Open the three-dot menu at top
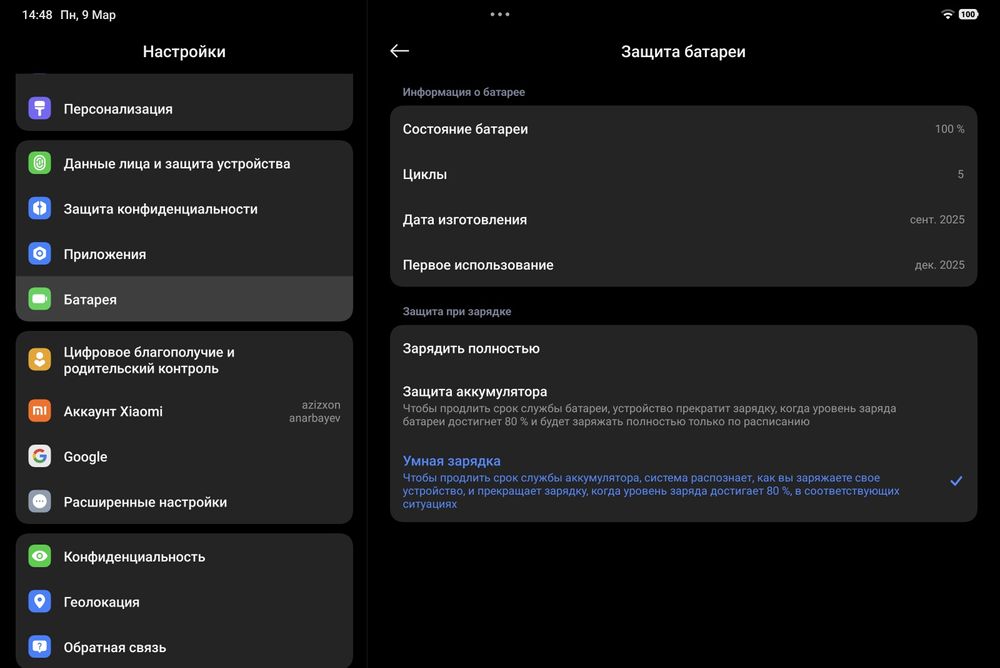This screenshot has height=668, width=1000. coord(500,14)
